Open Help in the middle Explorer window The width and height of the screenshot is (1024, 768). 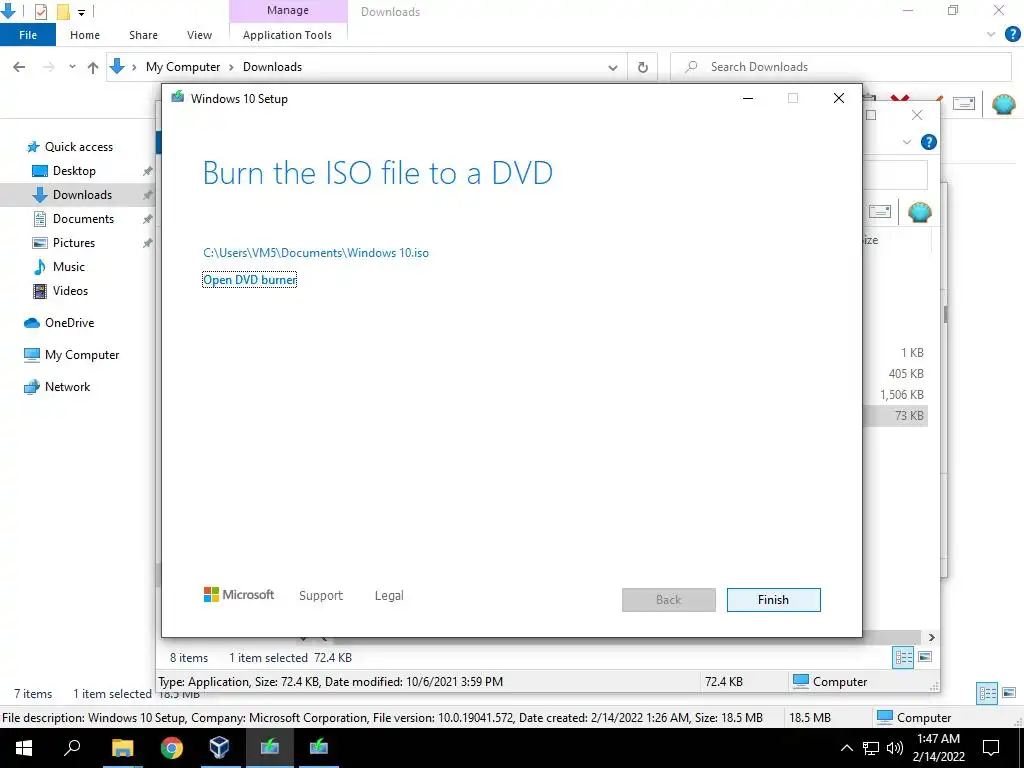tap(929, 142)
